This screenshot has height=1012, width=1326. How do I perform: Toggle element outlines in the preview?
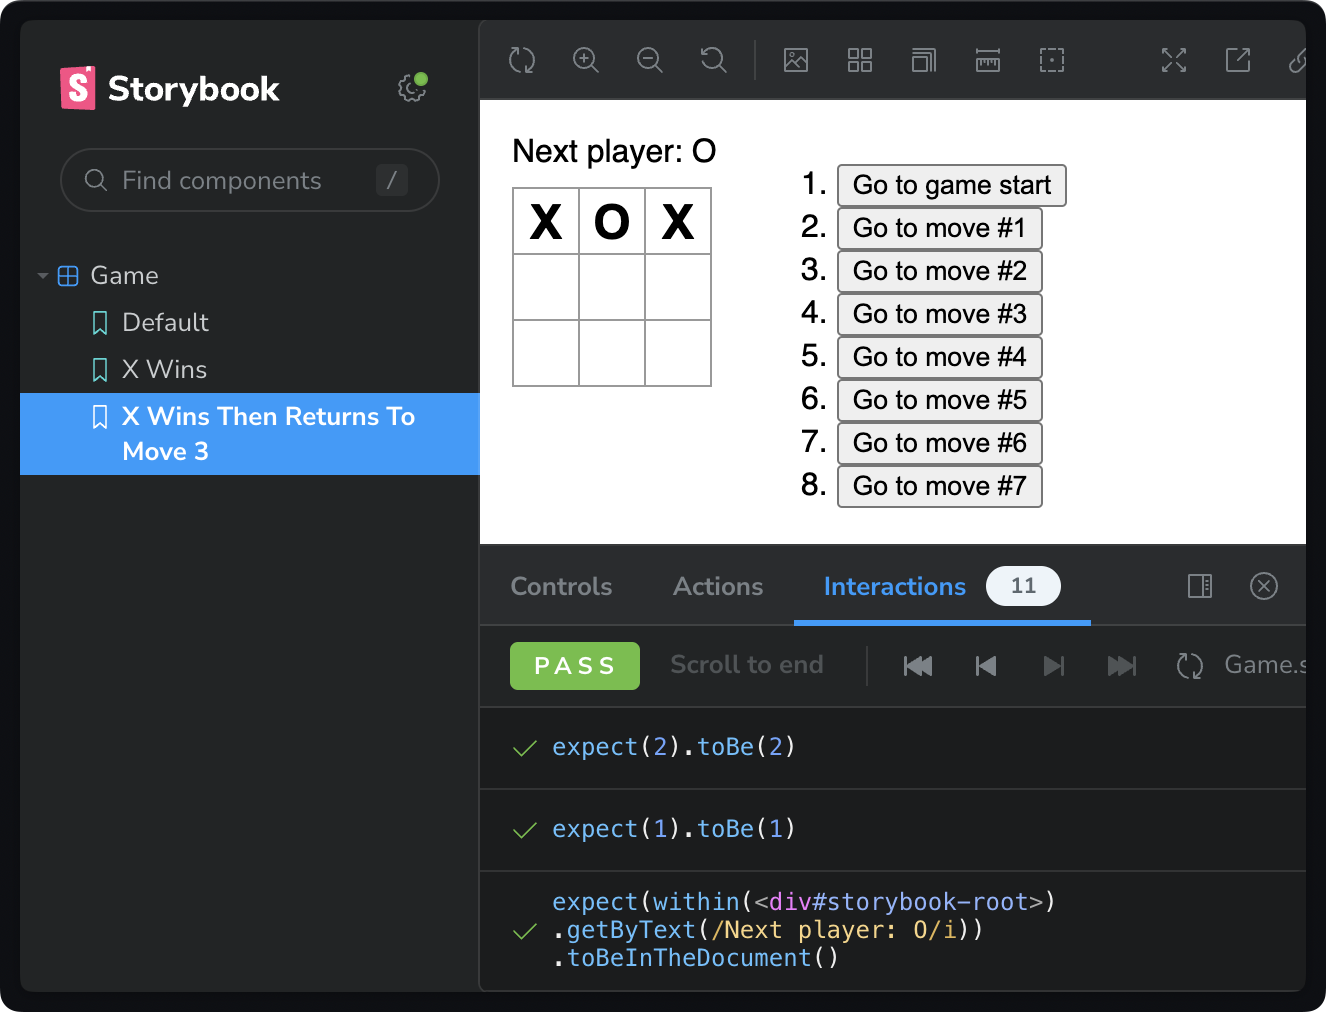pos(1051,60)
